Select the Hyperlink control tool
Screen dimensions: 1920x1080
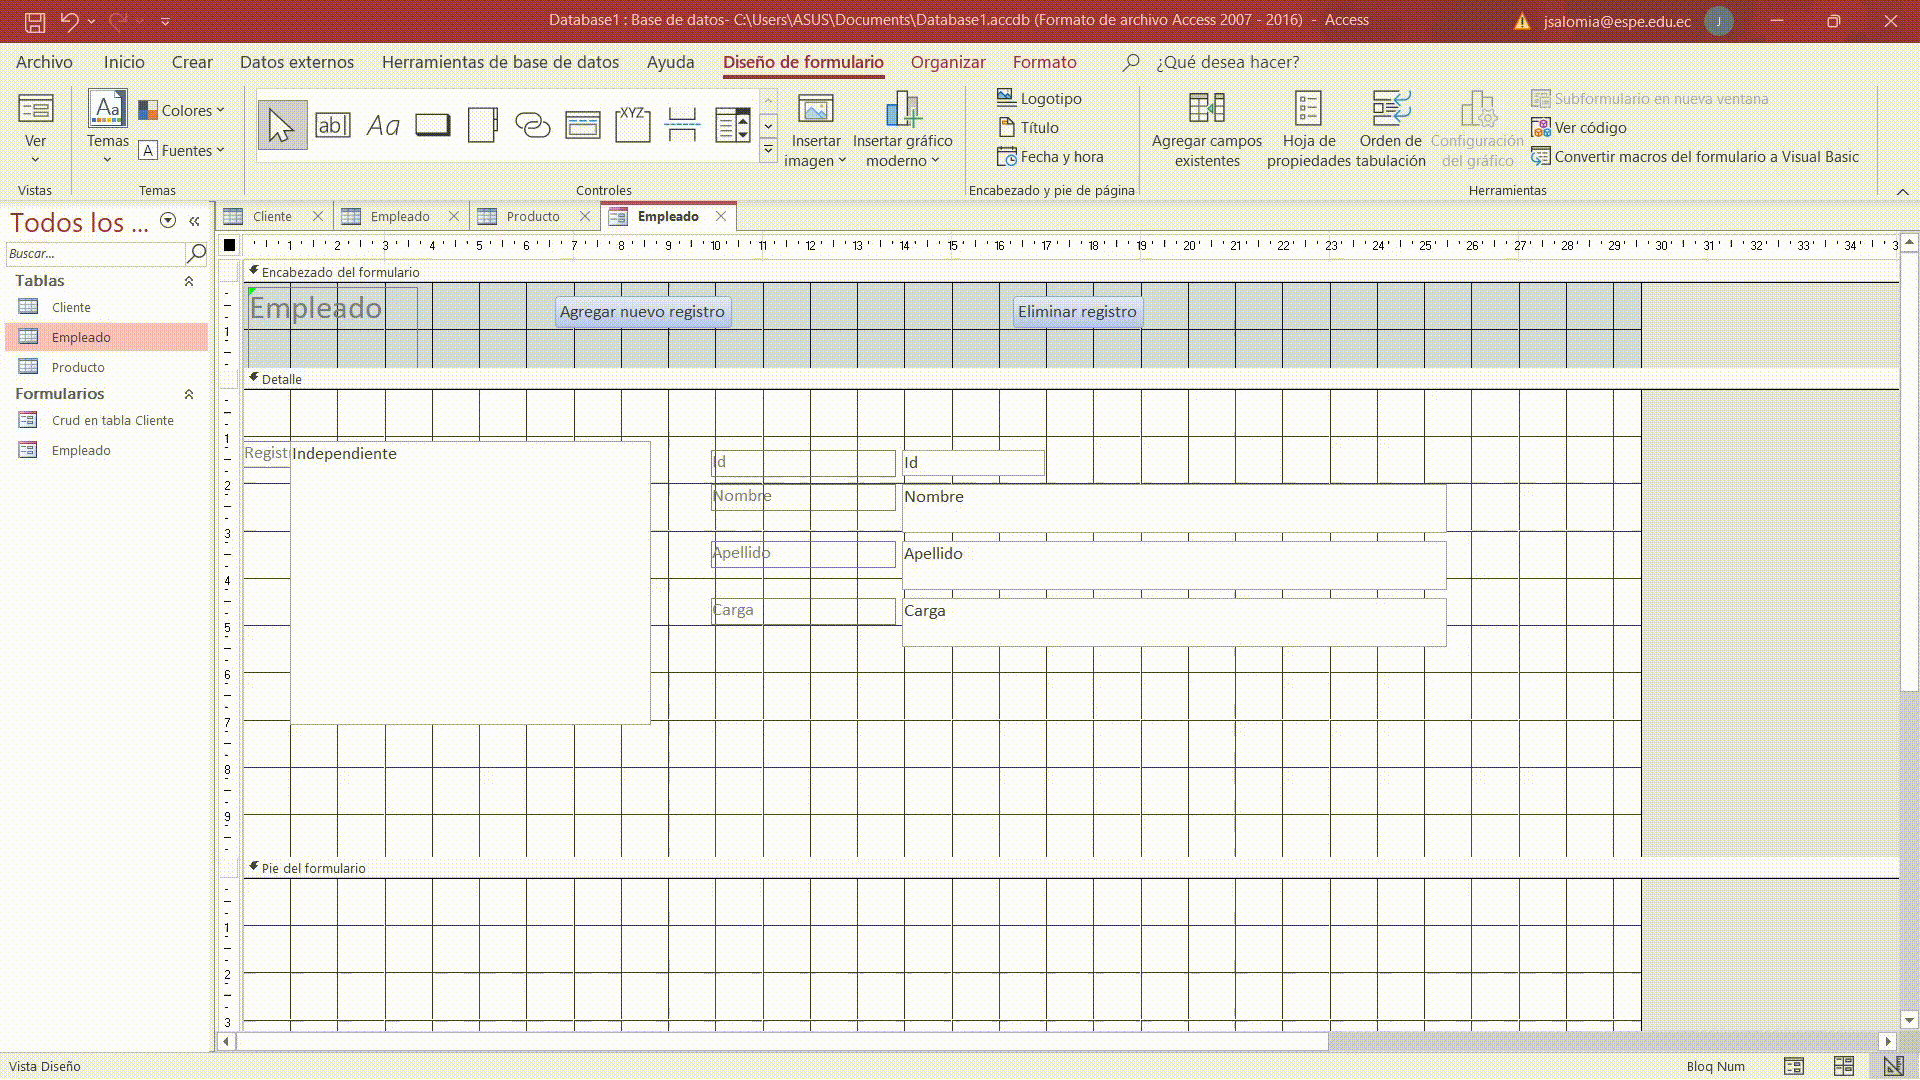coord(533,126)
